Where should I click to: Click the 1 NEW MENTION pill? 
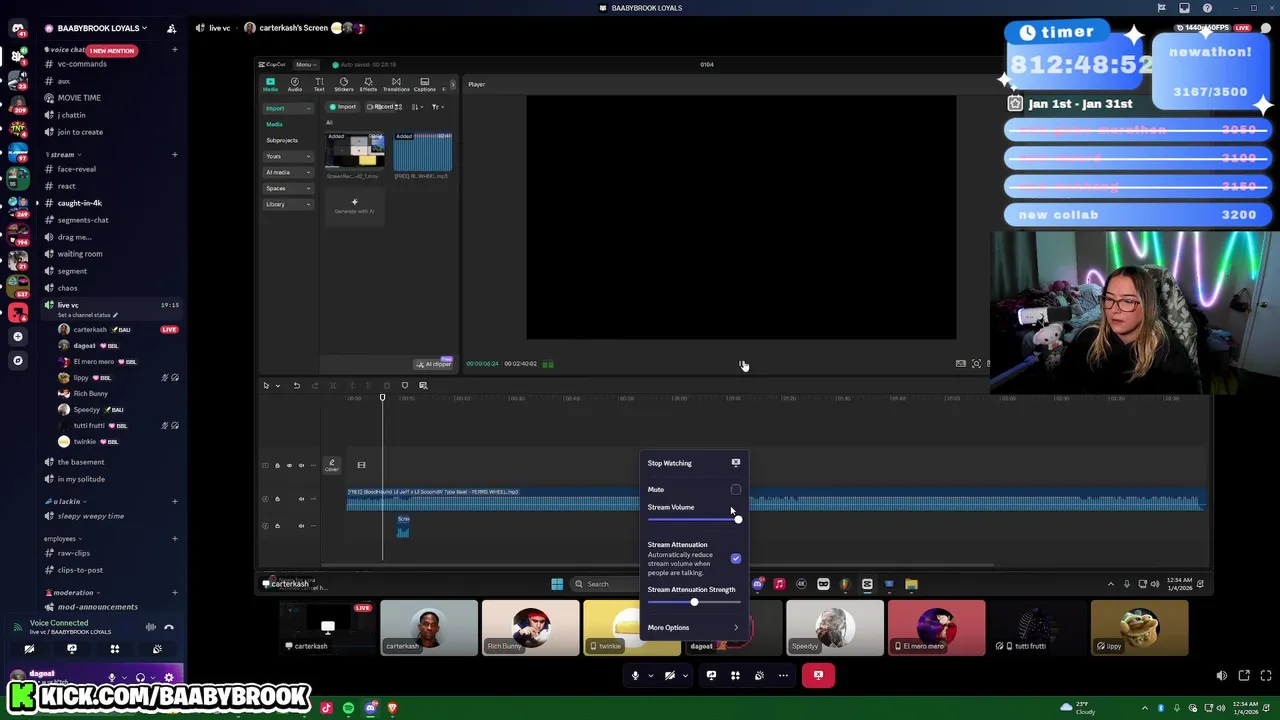pyautogui.click(x=110, y=50)
